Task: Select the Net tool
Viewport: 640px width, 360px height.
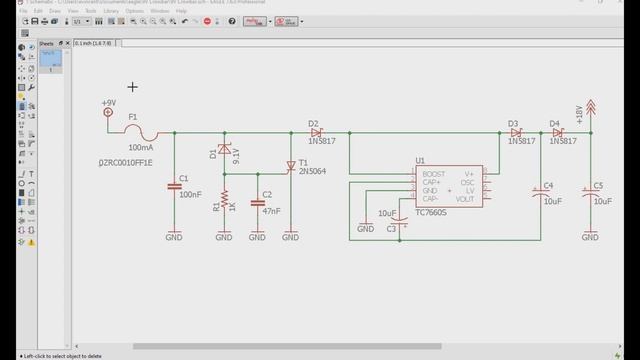Action: (31, 202)
